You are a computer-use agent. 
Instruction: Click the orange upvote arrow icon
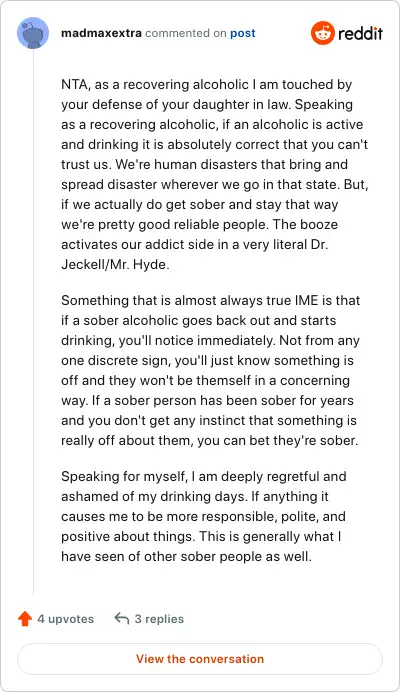(x=25, y=619)
